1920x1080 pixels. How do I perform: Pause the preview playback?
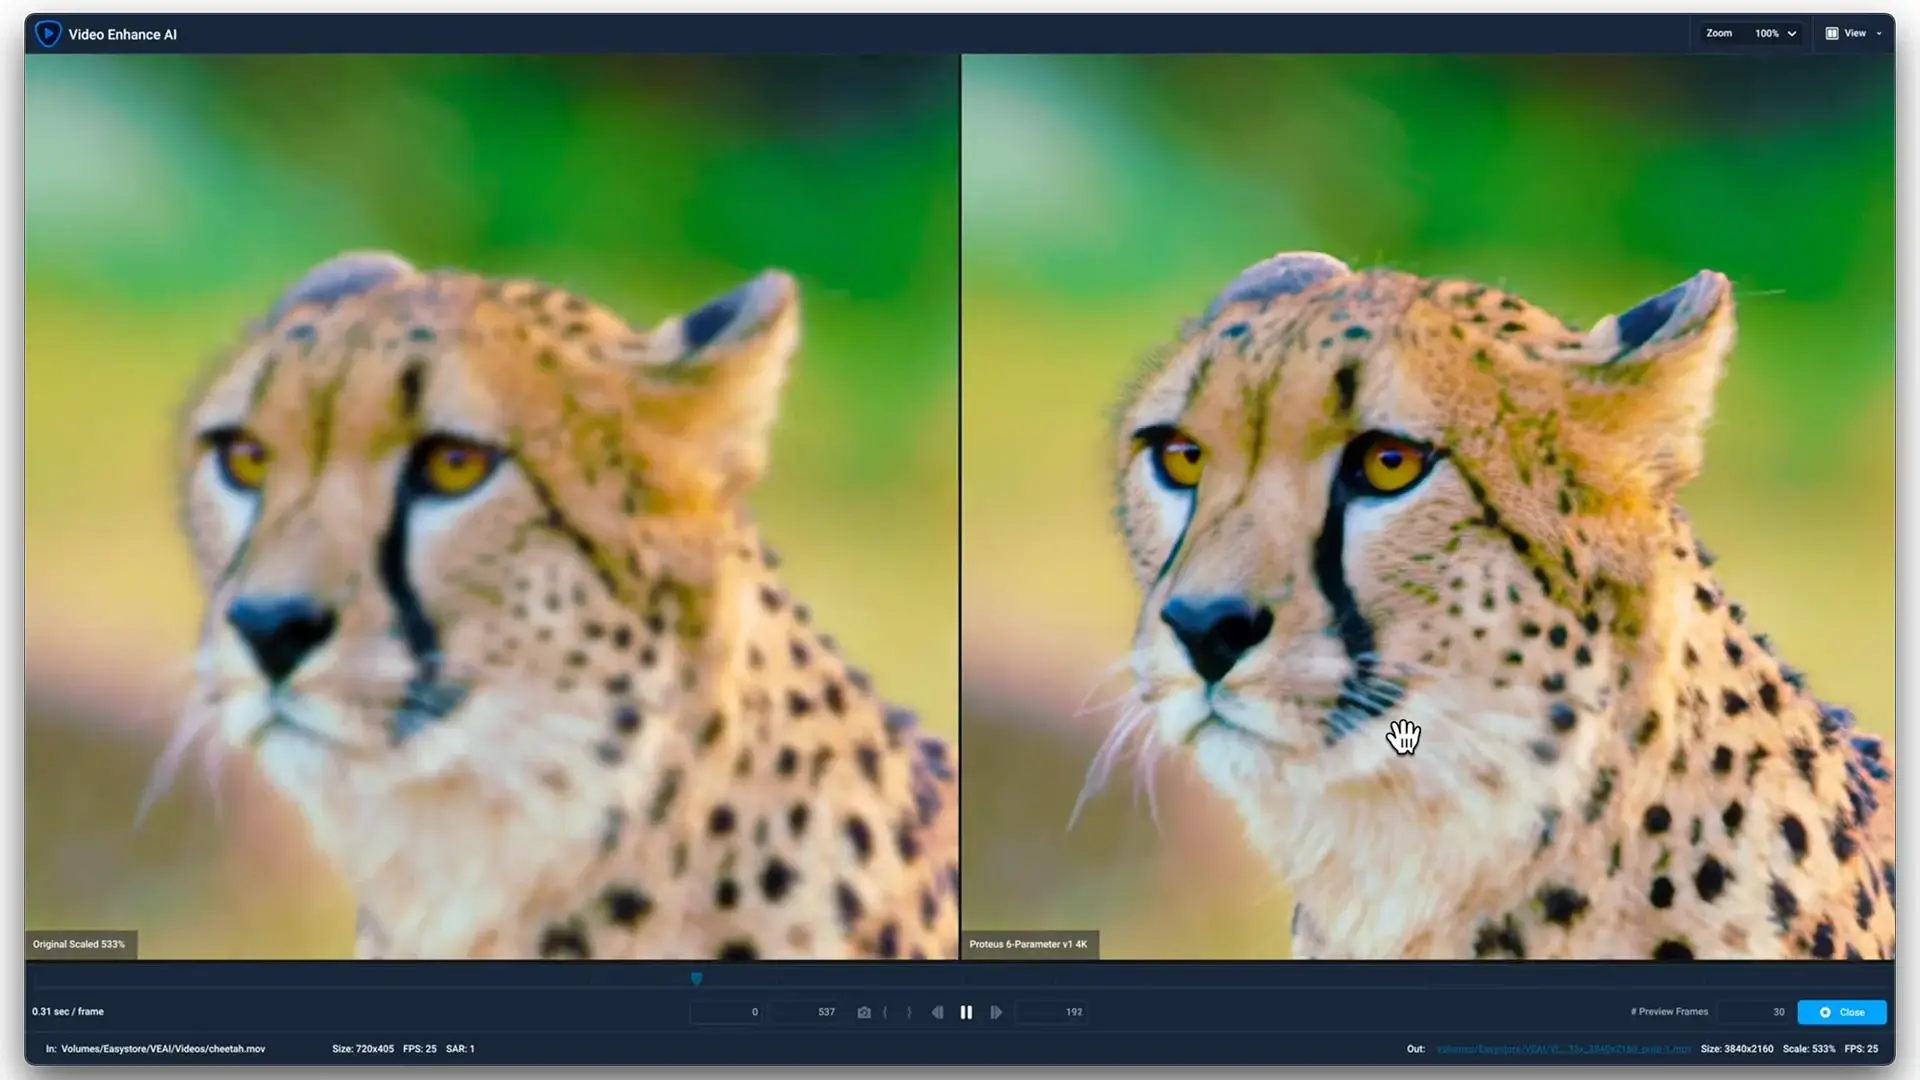click(x=966, y=1012)
